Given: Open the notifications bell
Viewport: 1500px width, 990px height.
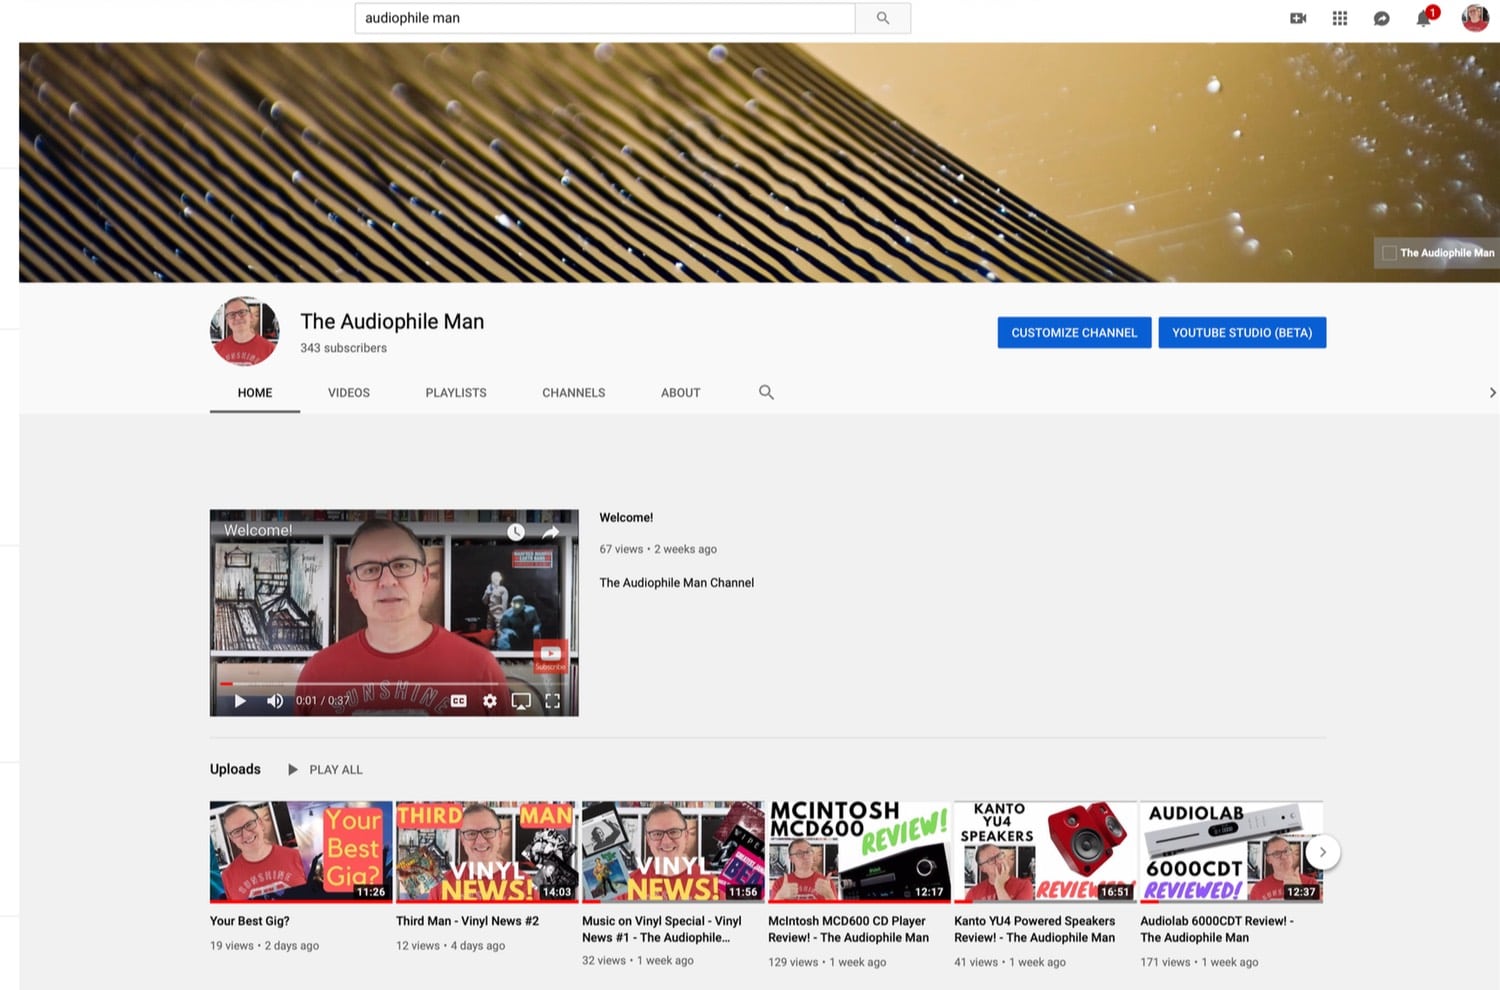Looking at the screenshot, I should pos(1424,18).
